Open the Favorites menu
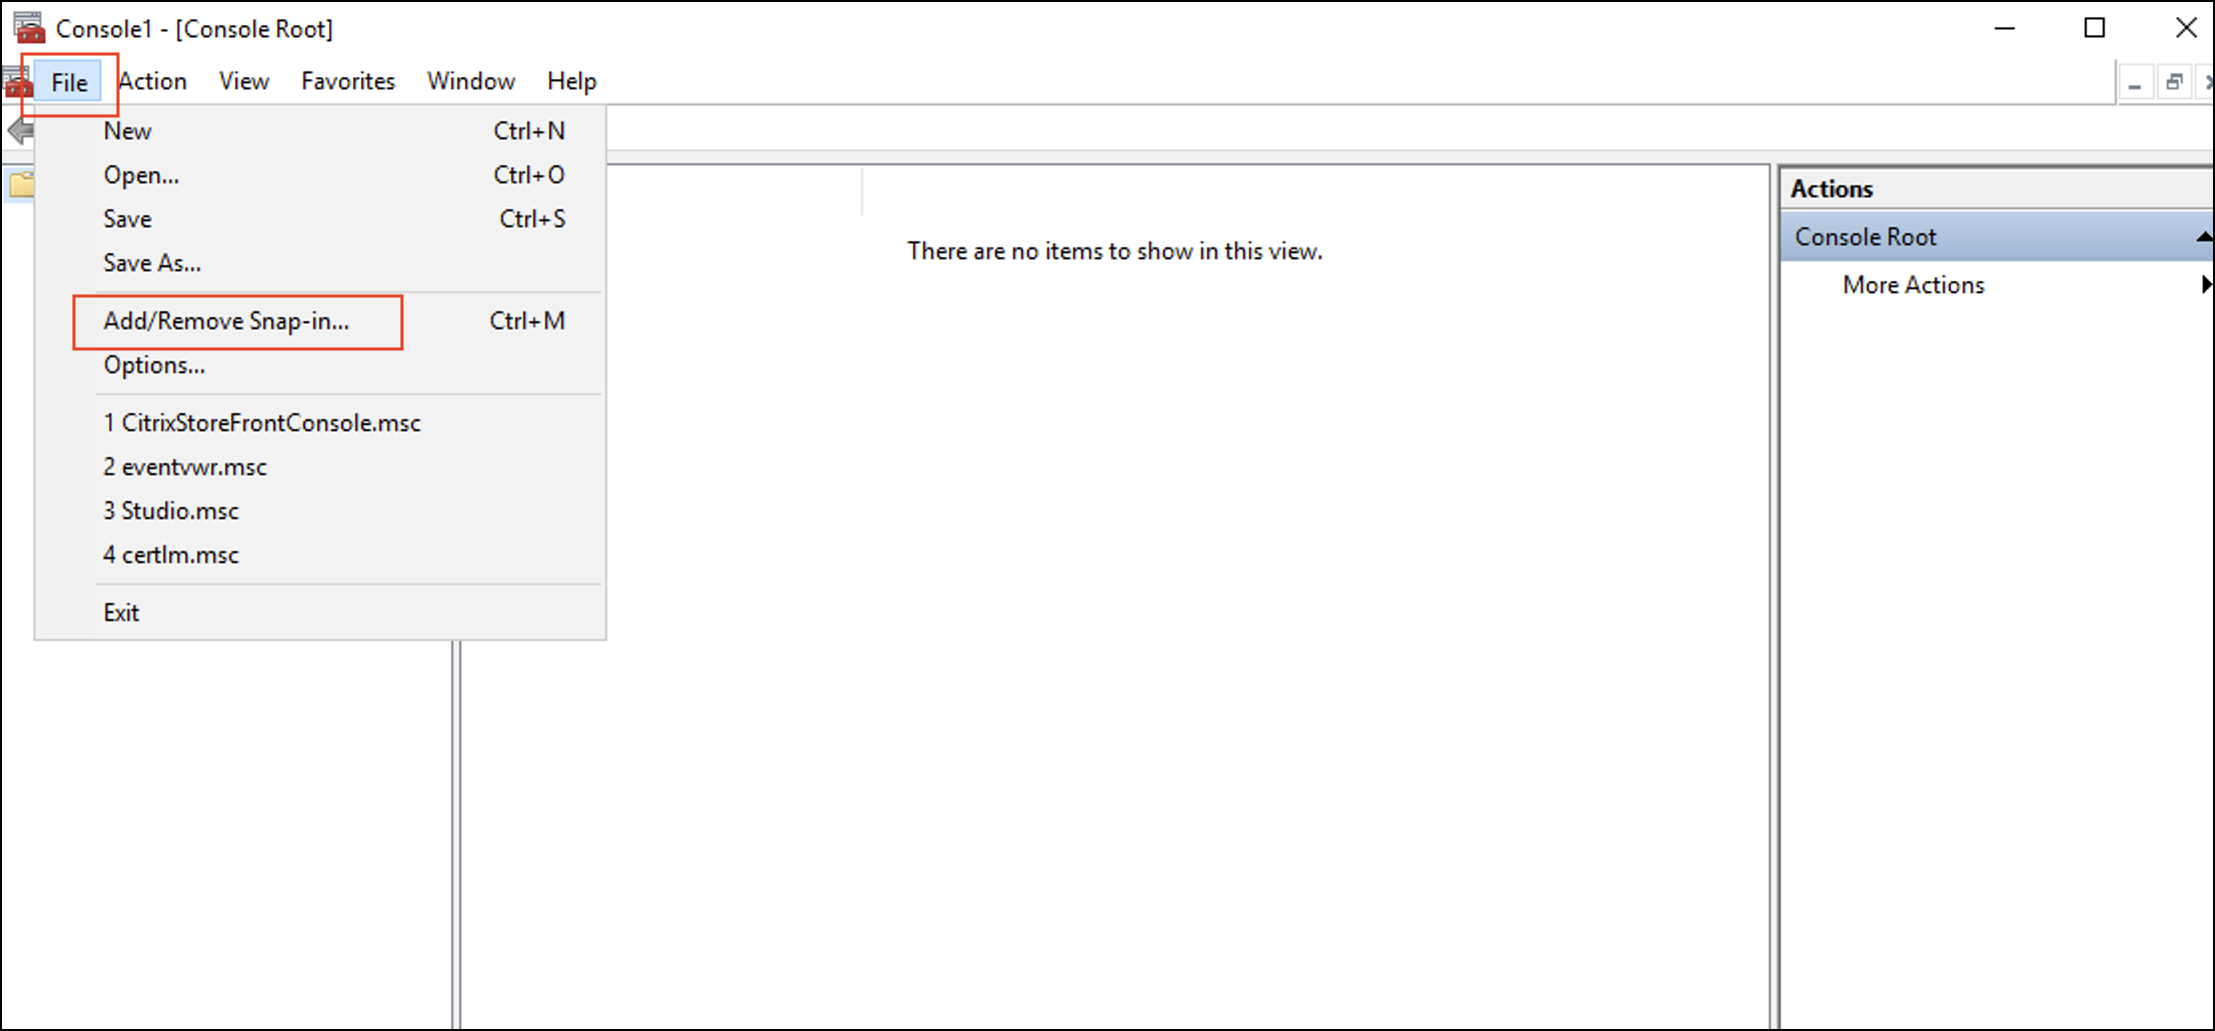Viewport: 2215px width, 1031px height. (348, 81)
